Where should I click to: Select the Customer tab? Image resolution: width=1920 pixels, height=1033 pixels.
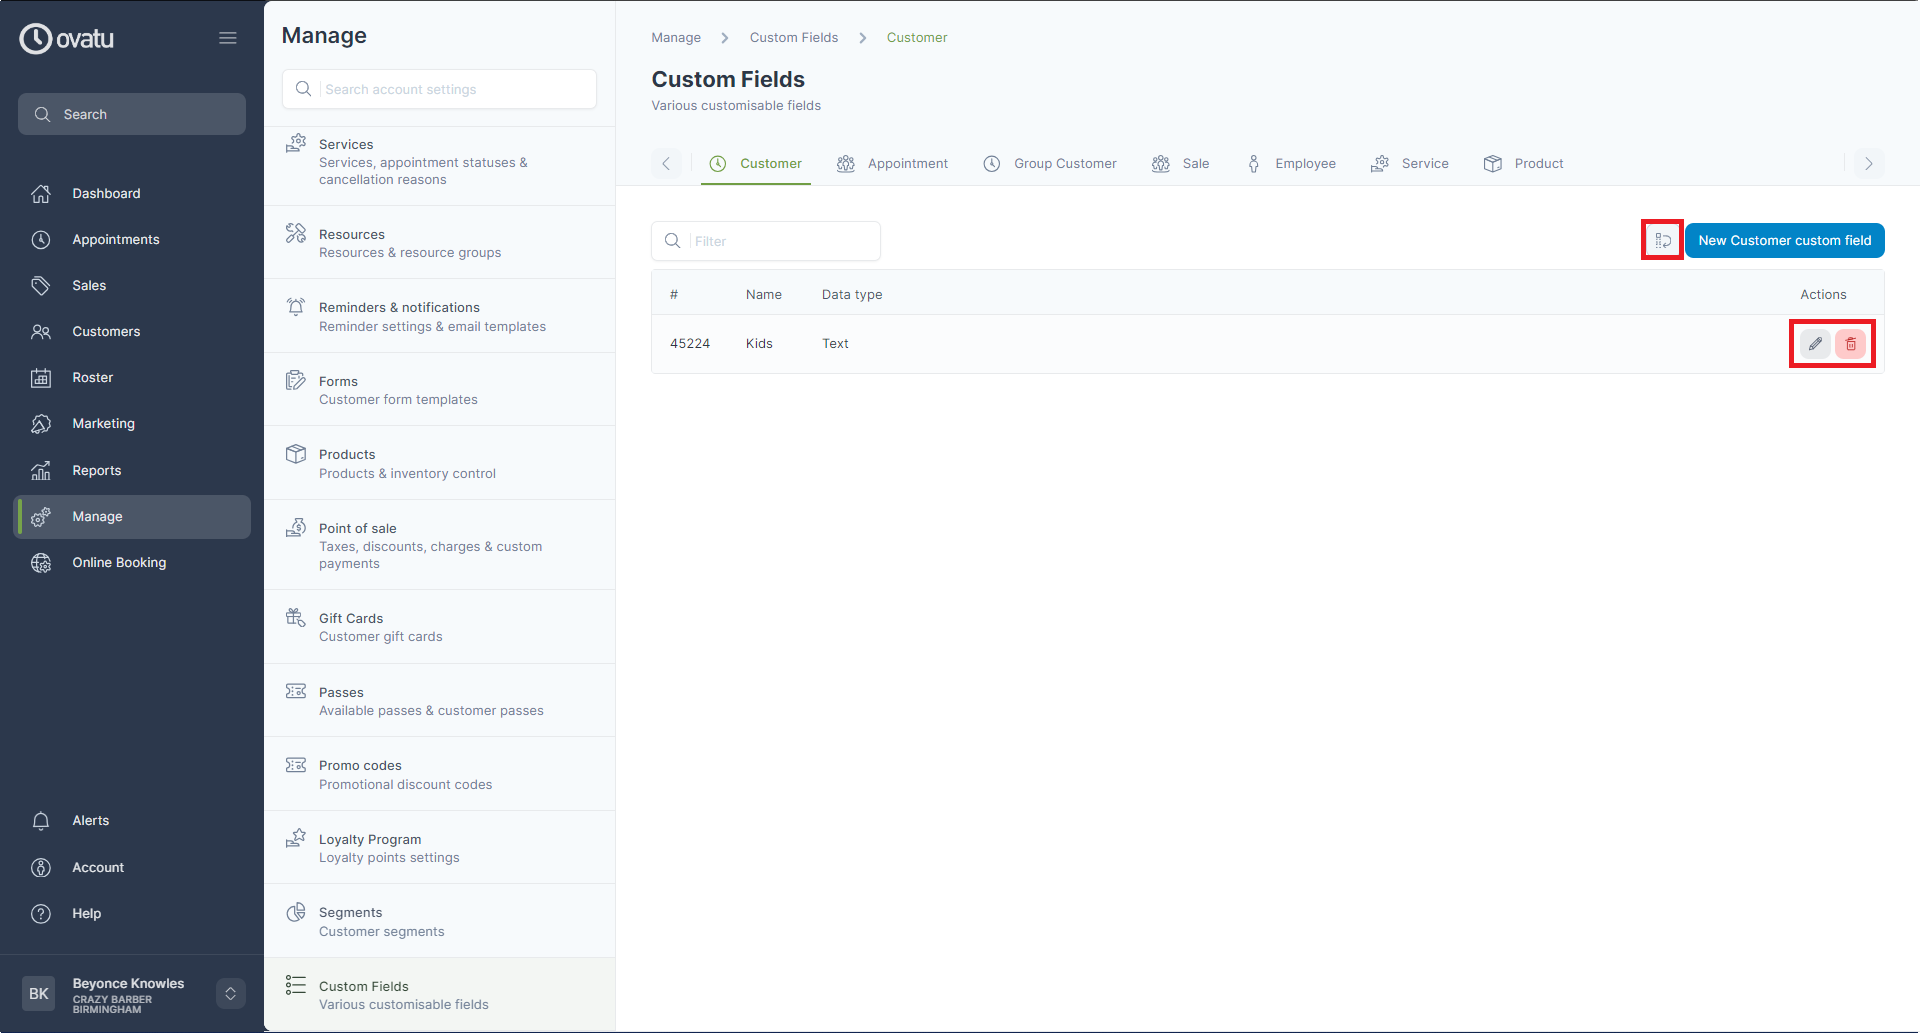click(x=756, y=163)
